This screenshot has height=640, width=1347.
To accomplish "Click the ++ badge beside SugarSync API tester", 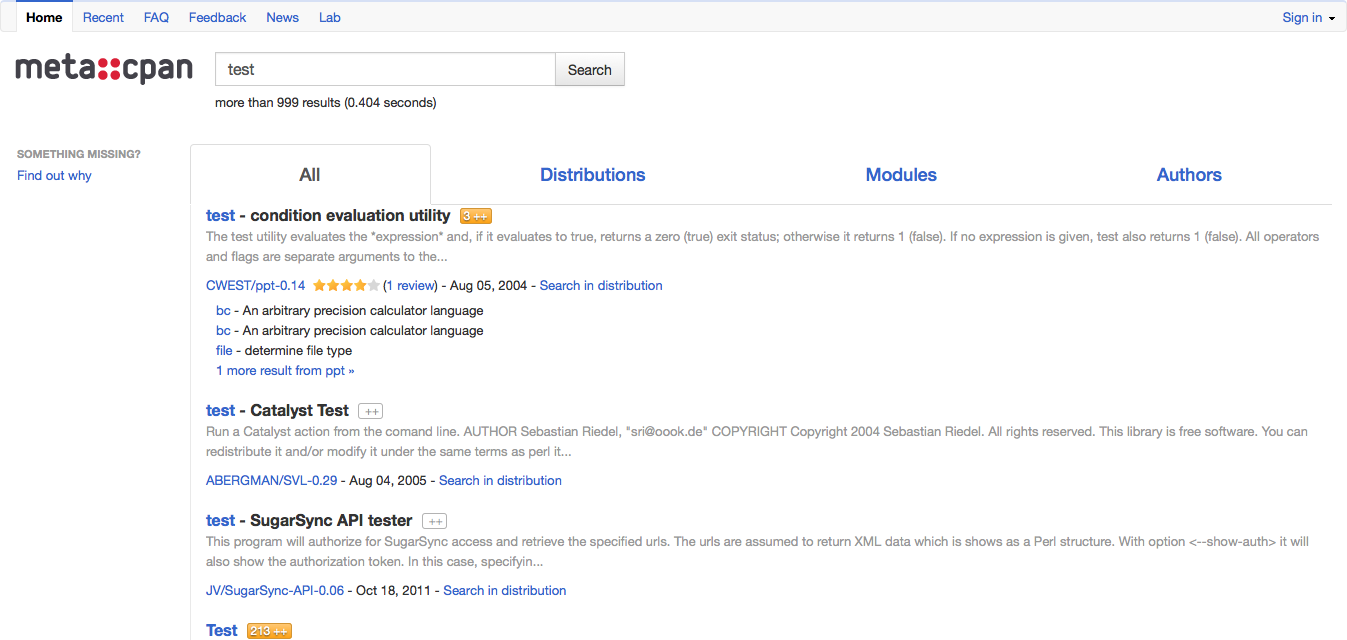I will [x=434, y=521].
